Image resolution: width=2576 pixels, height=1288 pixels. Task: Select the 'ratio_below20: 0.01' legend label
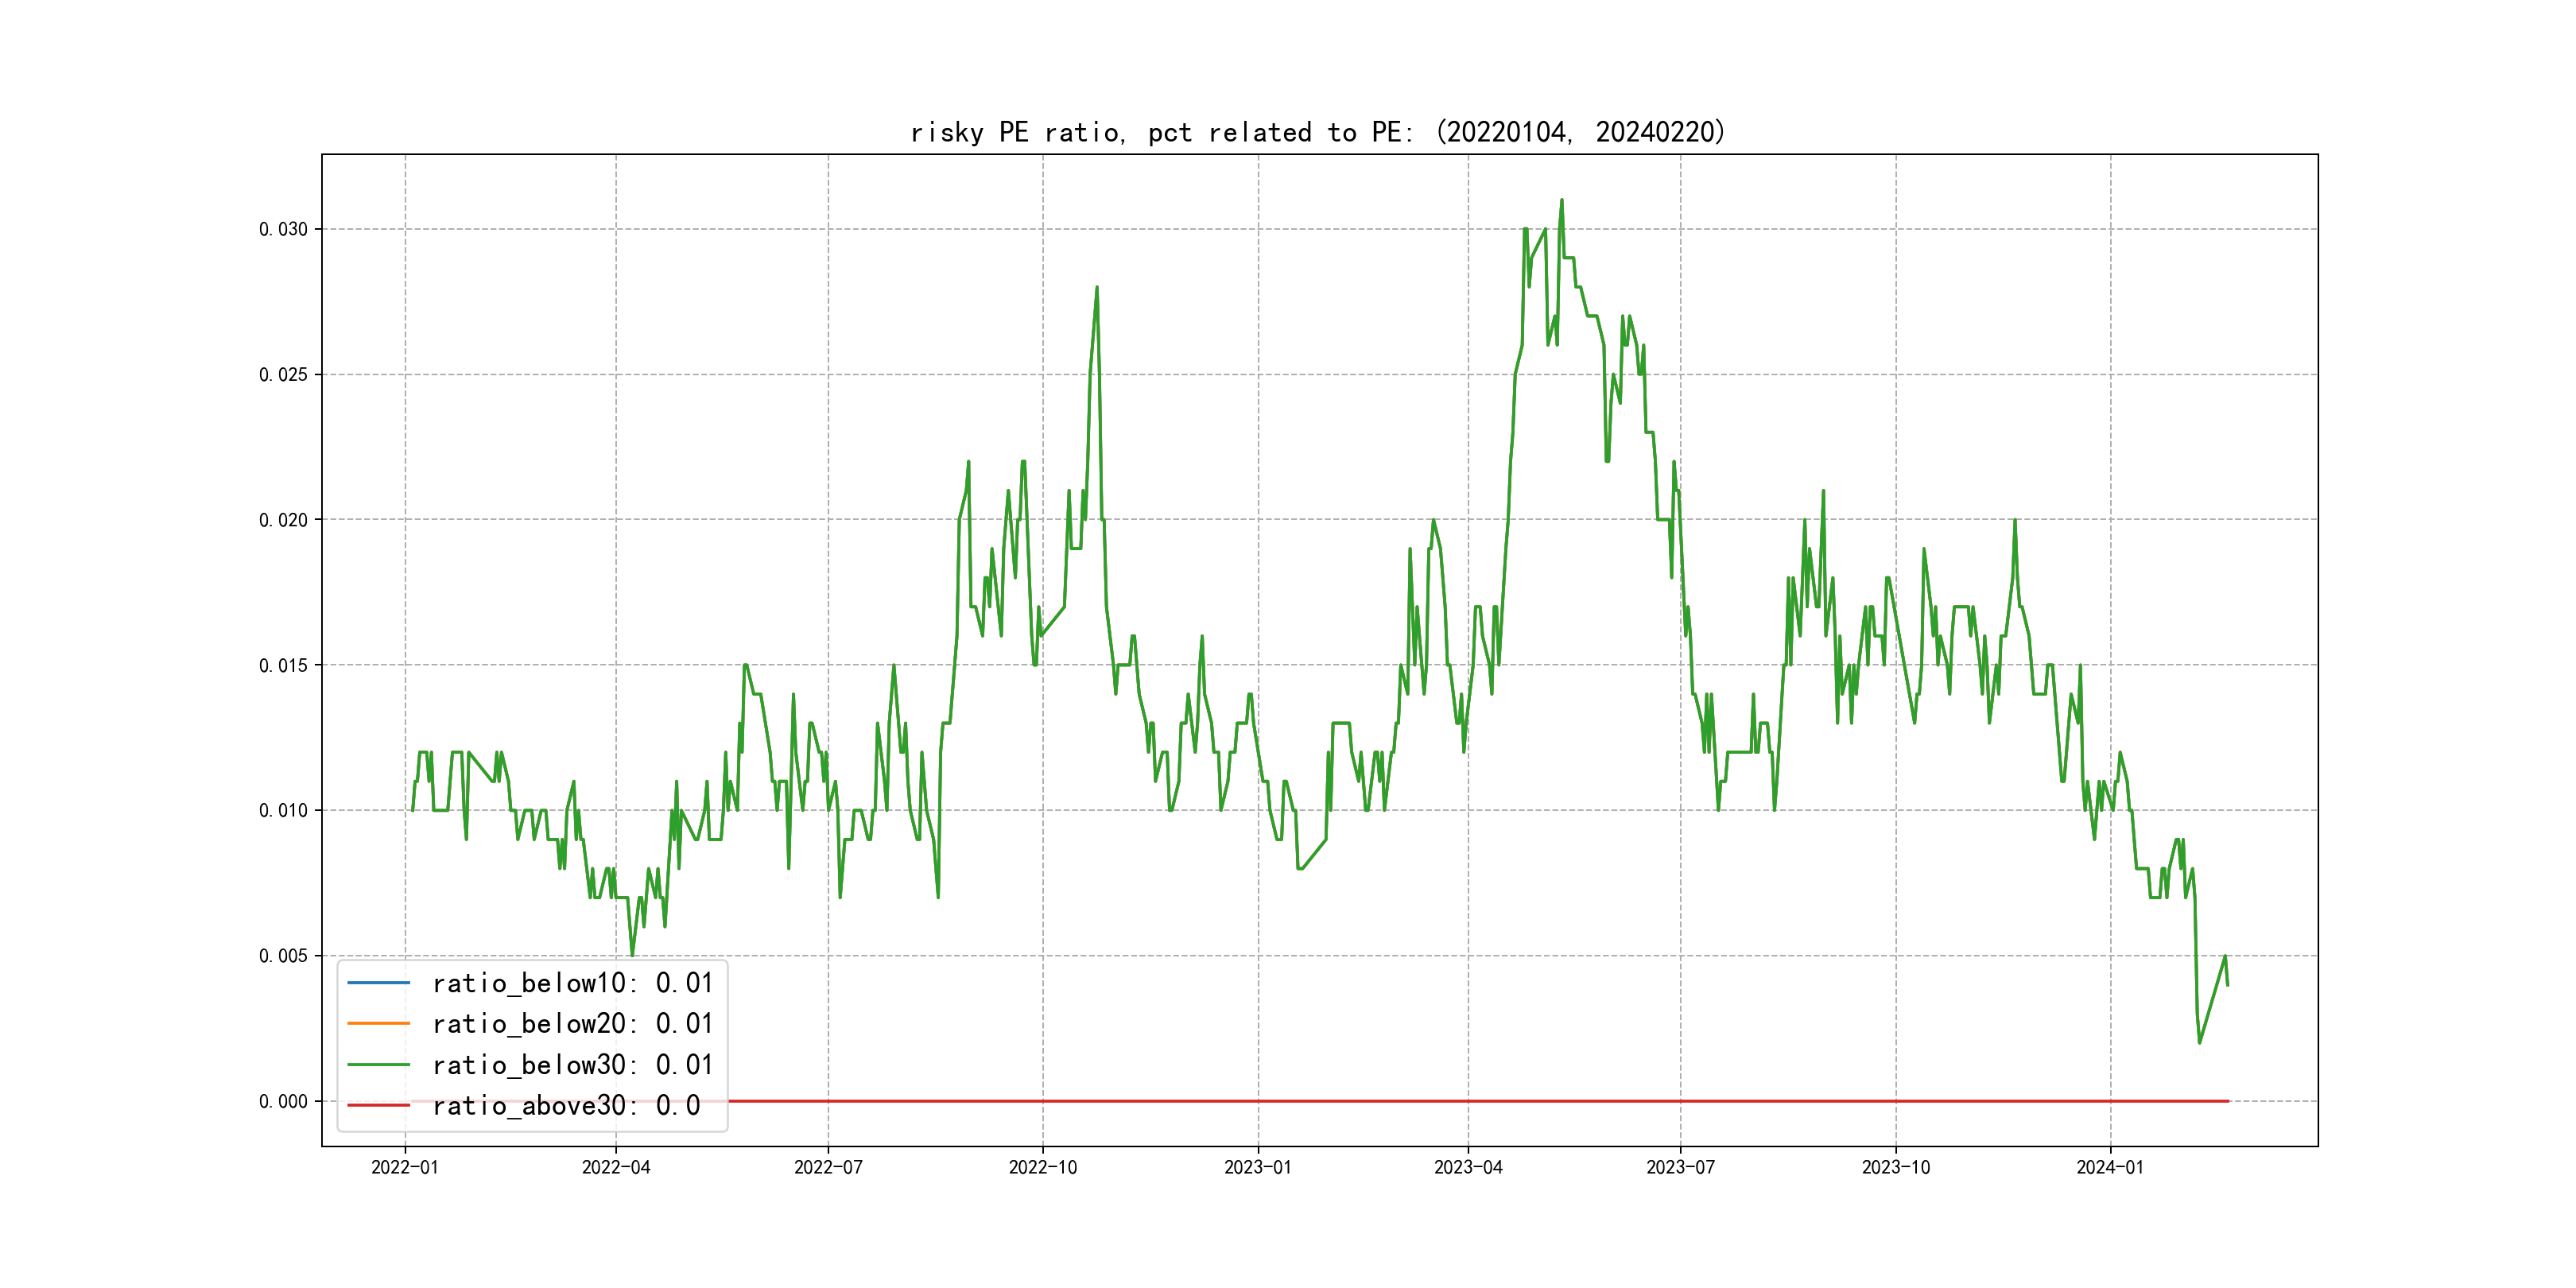(572, 1024)
